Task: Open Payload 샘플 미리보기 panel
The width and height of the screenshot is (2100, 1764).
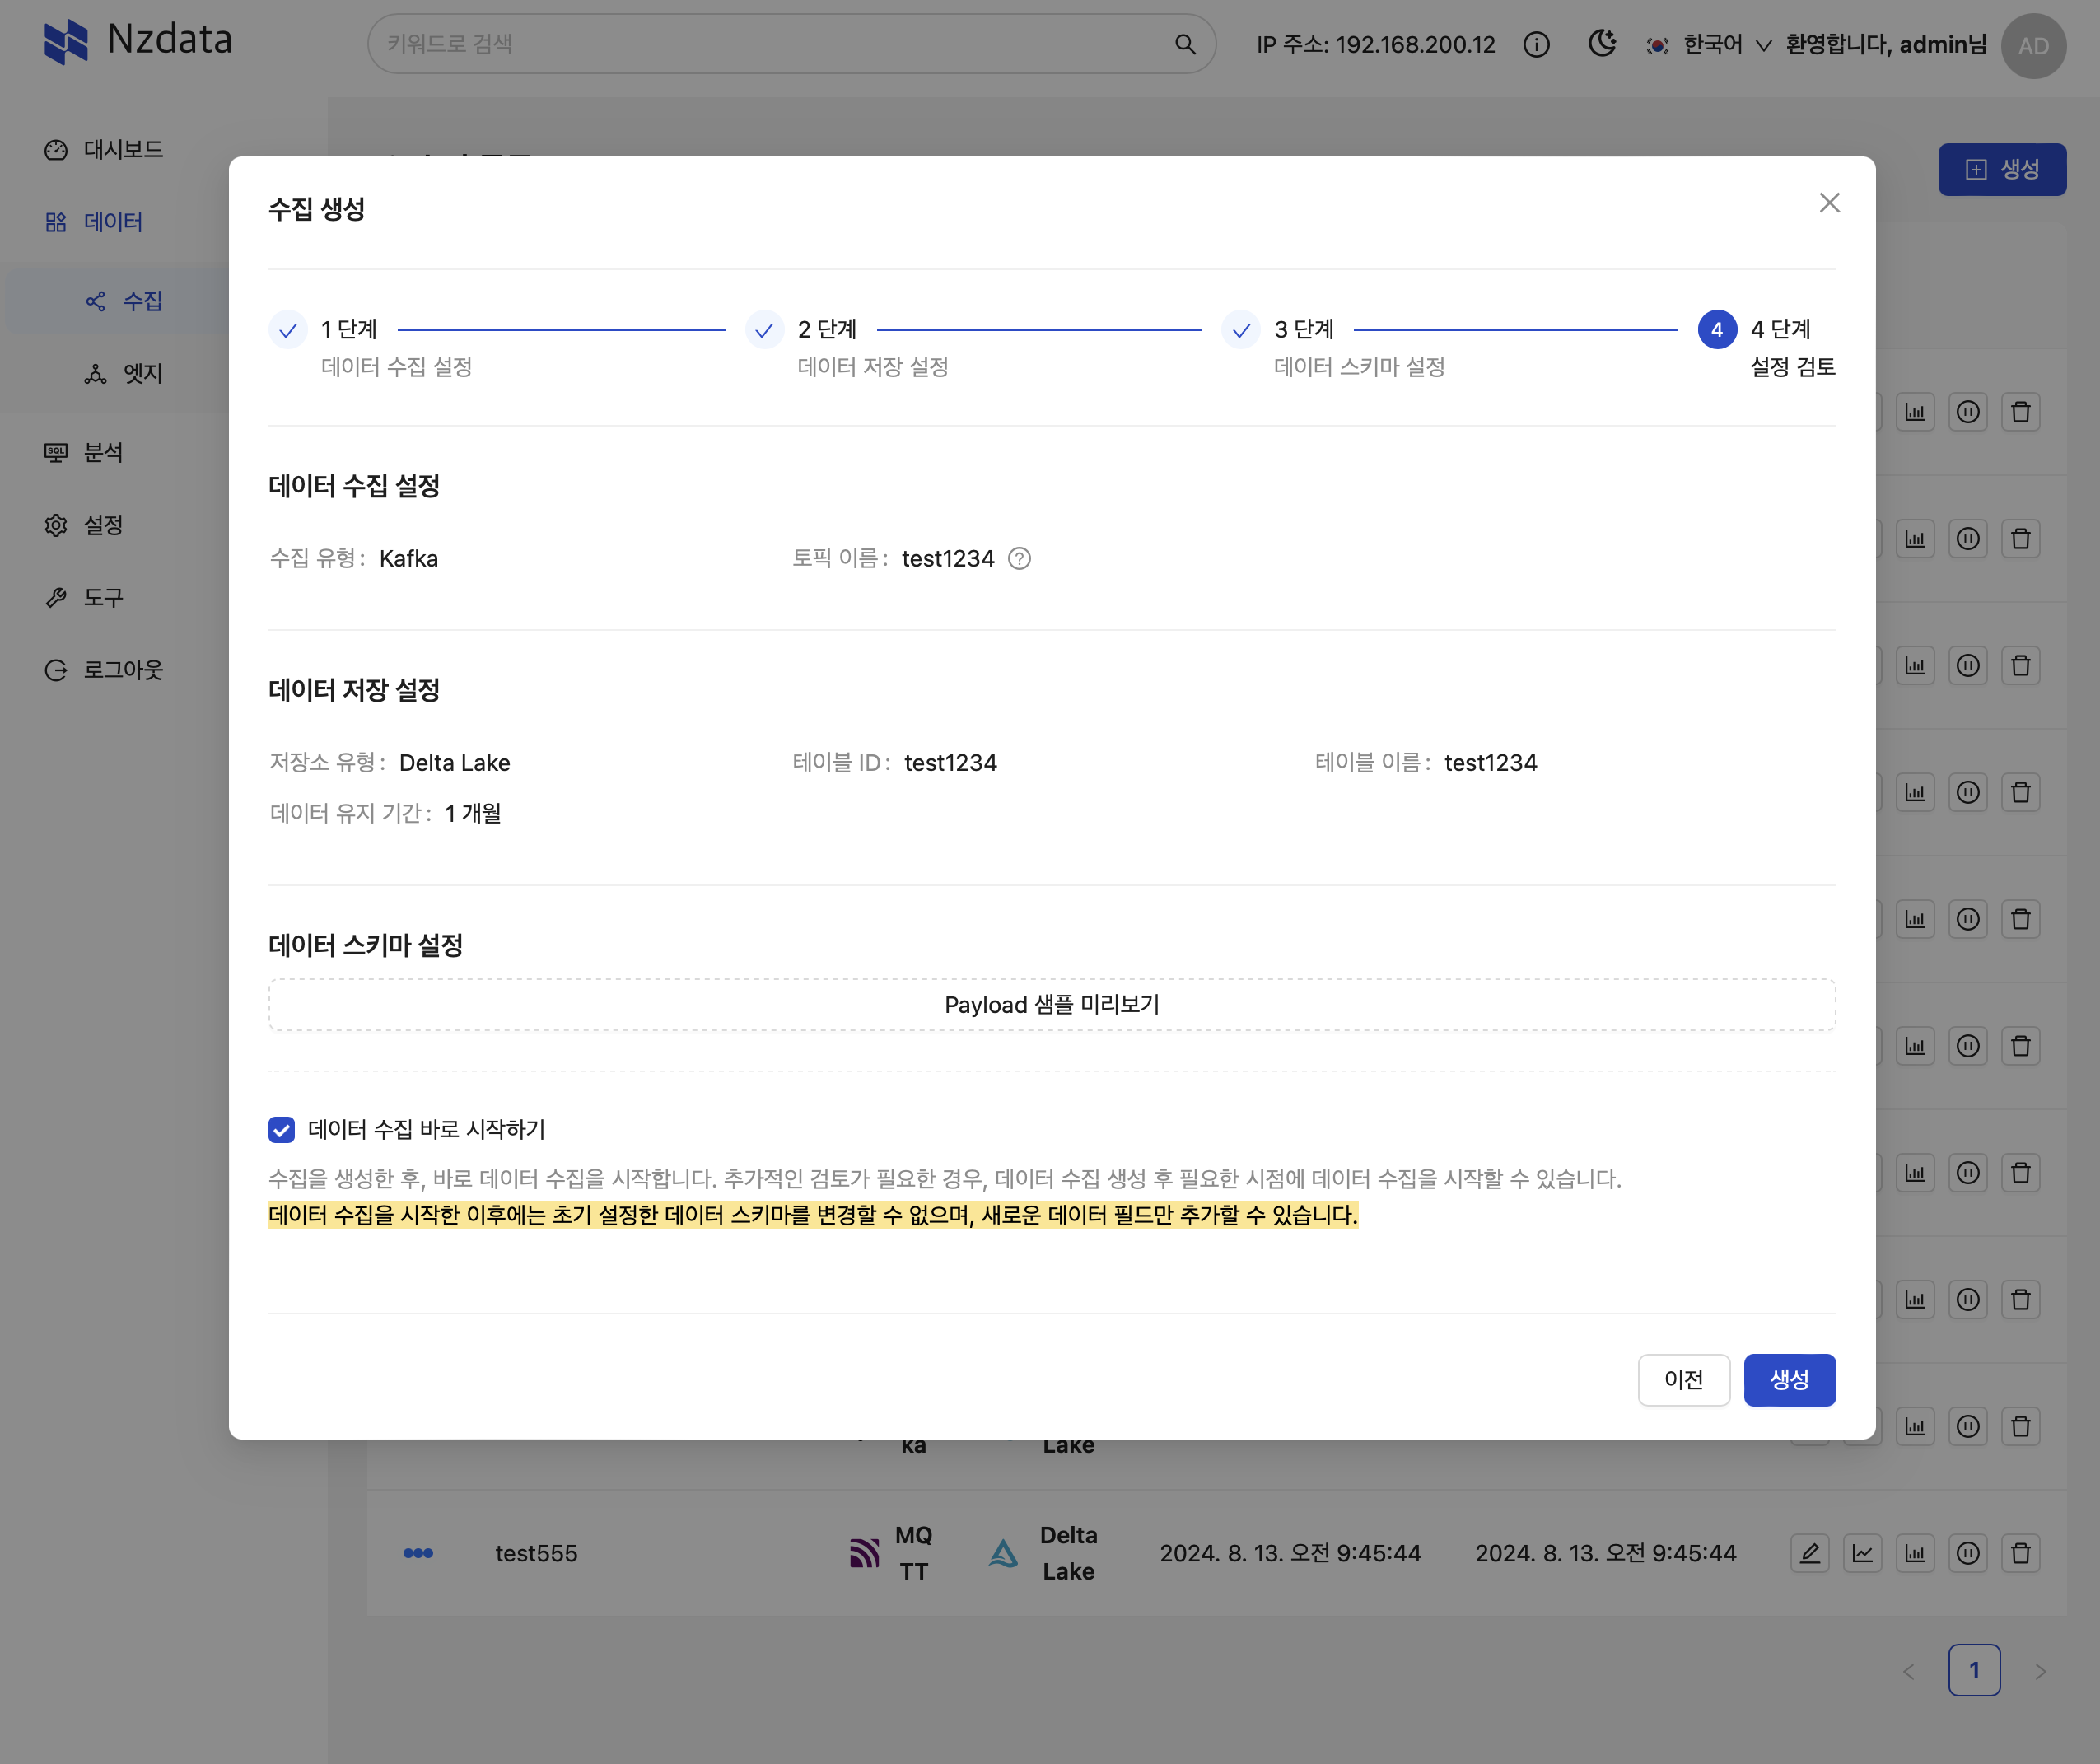Action: click(1052, 1005)
